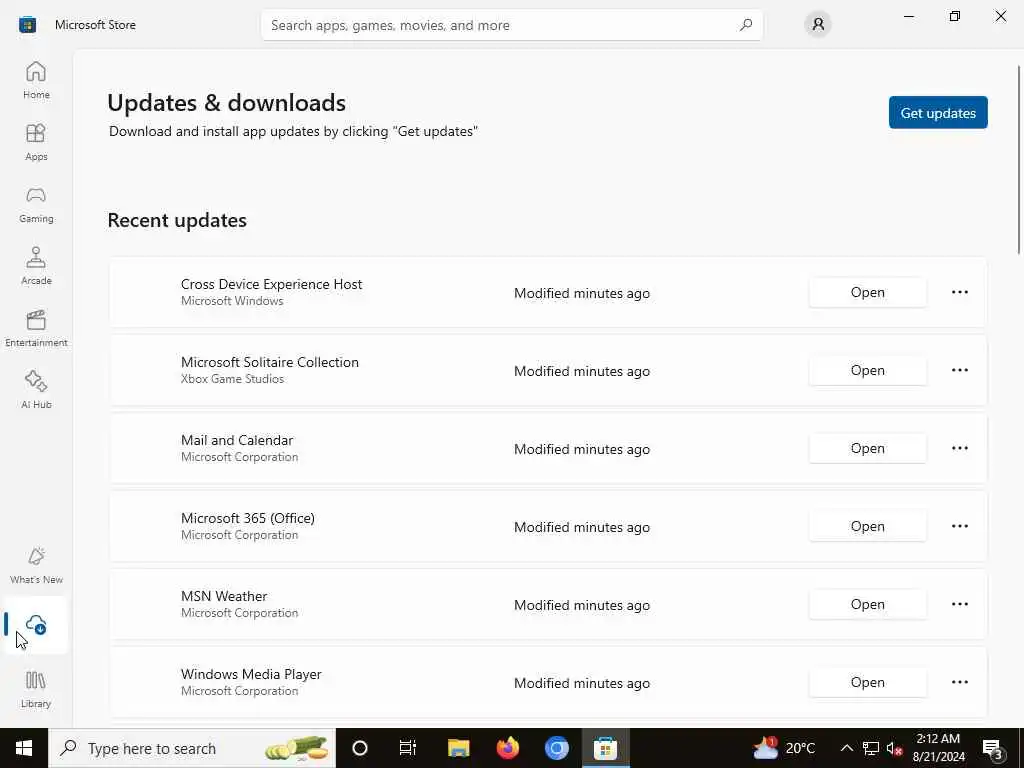Open Windows Media Player app
Image resolution: width=1024 pixels, height=768 pixels.
pyautogui.click(x=867, y=682)
